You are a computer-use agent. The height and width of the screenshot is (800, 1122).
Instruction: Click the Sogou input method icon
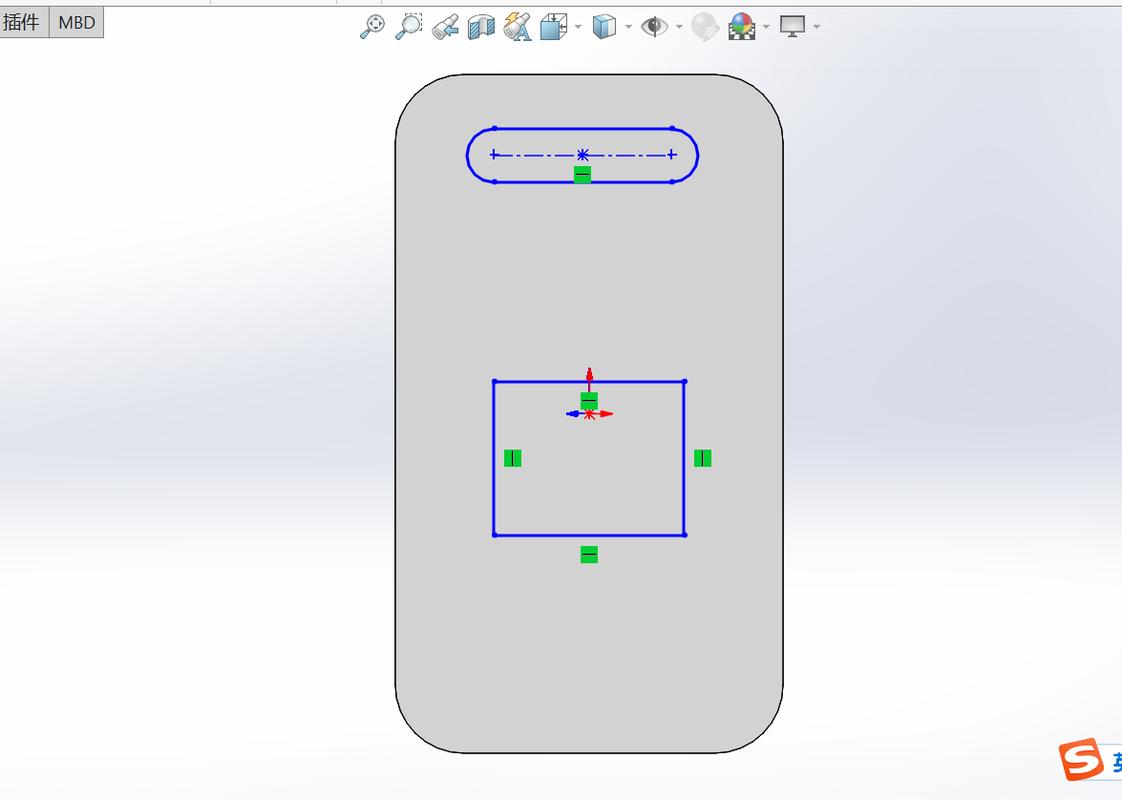point(1080,758)
